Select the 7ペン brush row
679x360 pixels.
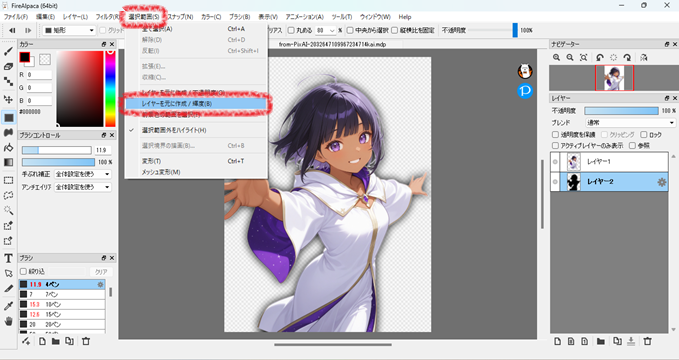click(x=62, y=295)
